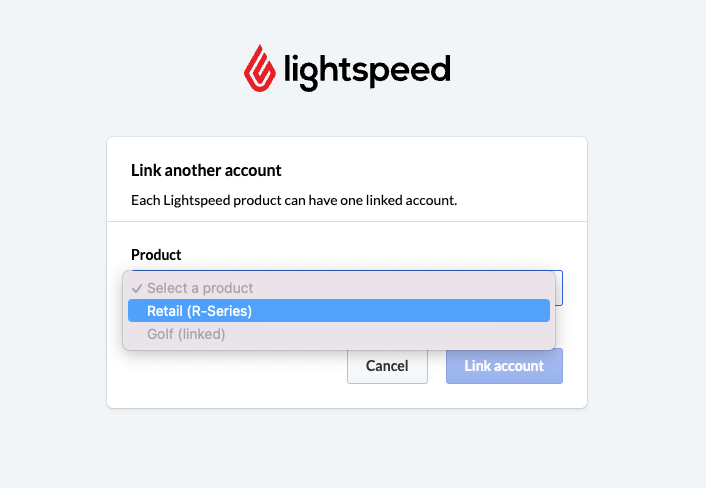Click the (linked) suffix of Golf
The height and width of the screenshot is (488, 706).
(201, 334)
